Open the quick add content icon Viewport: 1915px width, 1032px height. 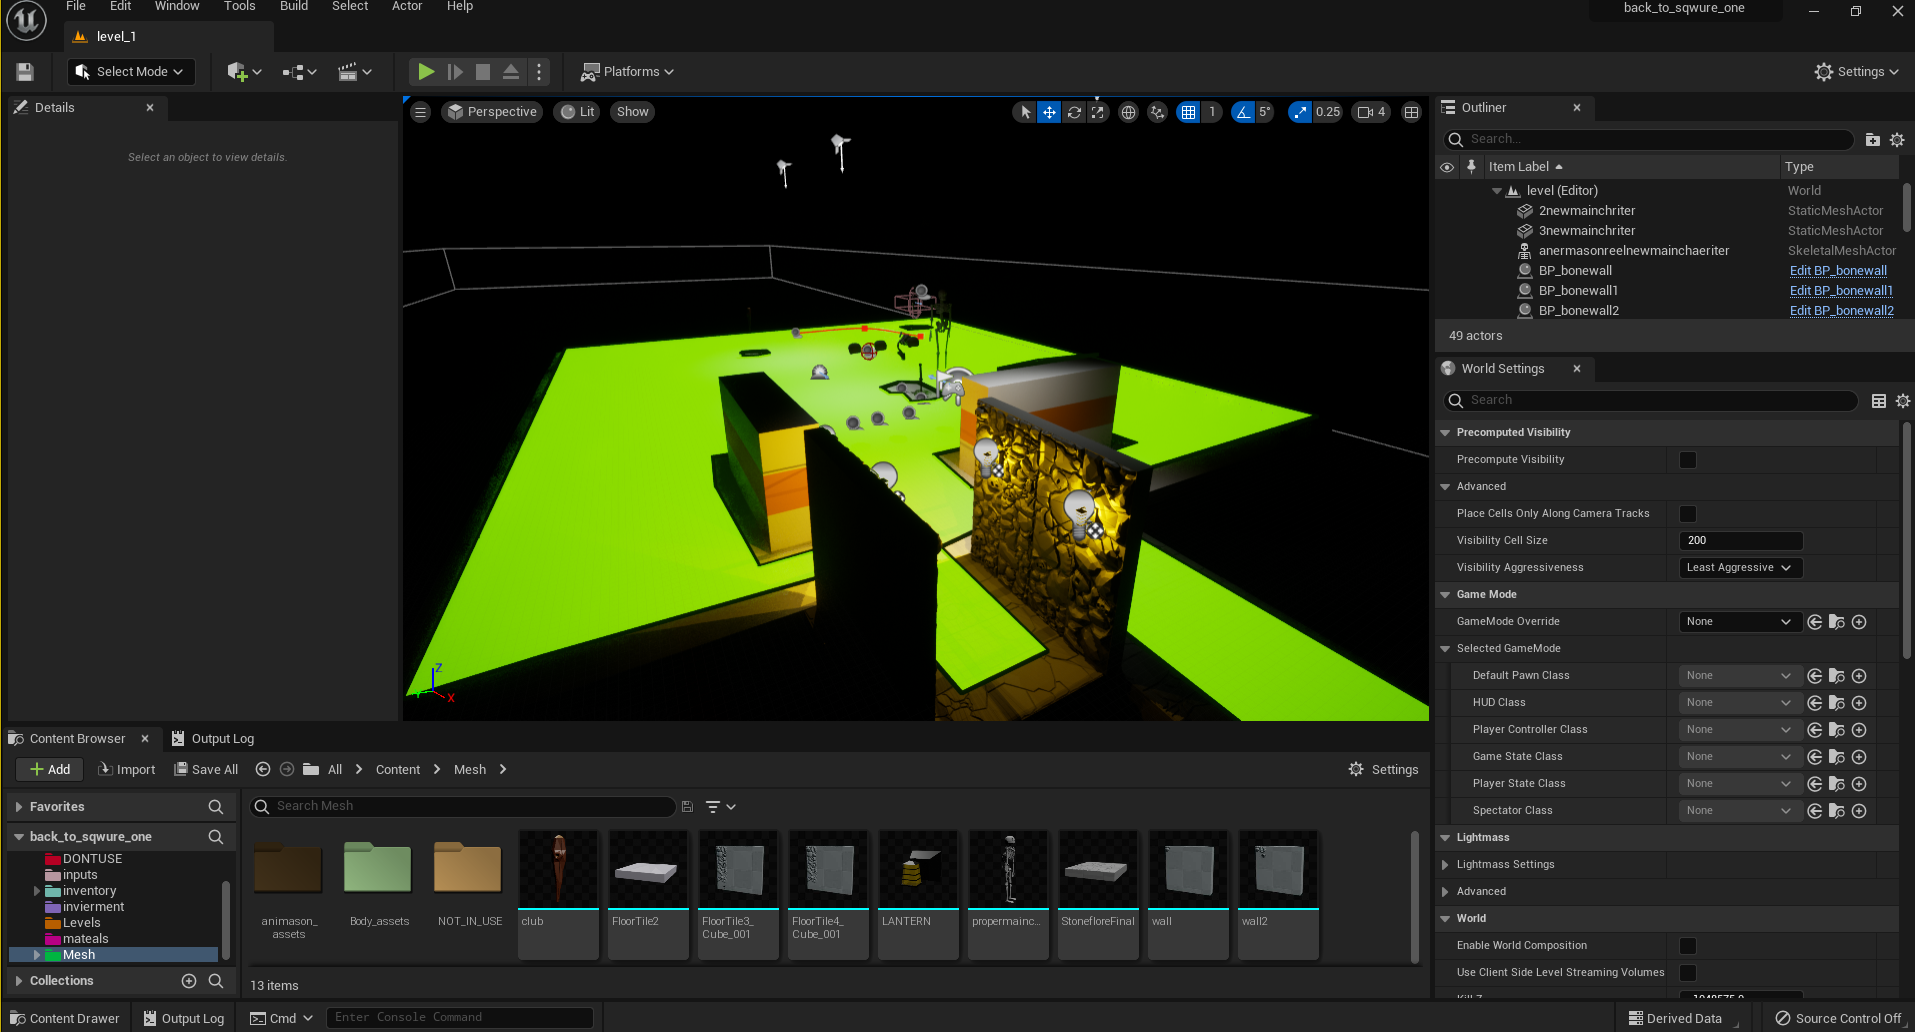[x=244, y=72]
